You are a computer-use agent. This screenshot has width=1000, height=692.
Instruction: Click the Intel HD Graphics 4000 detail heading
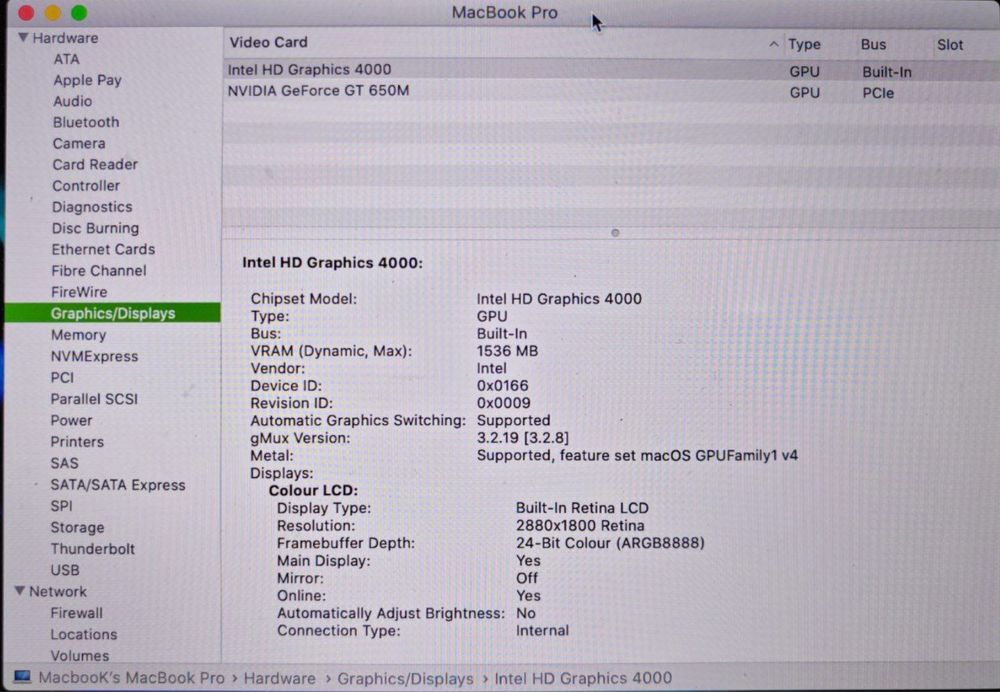click(332, 263)
